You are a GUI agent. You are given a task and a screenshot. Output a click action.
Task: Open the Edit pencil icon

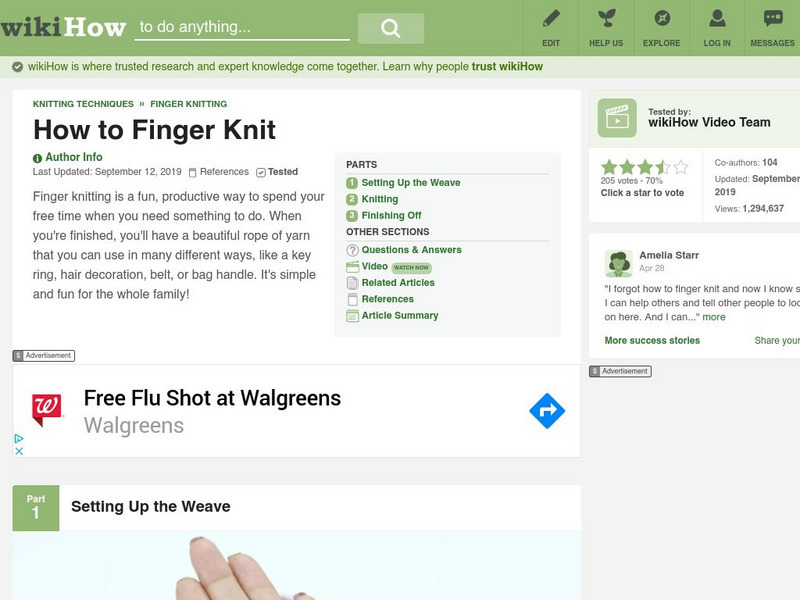pos(551,19)
